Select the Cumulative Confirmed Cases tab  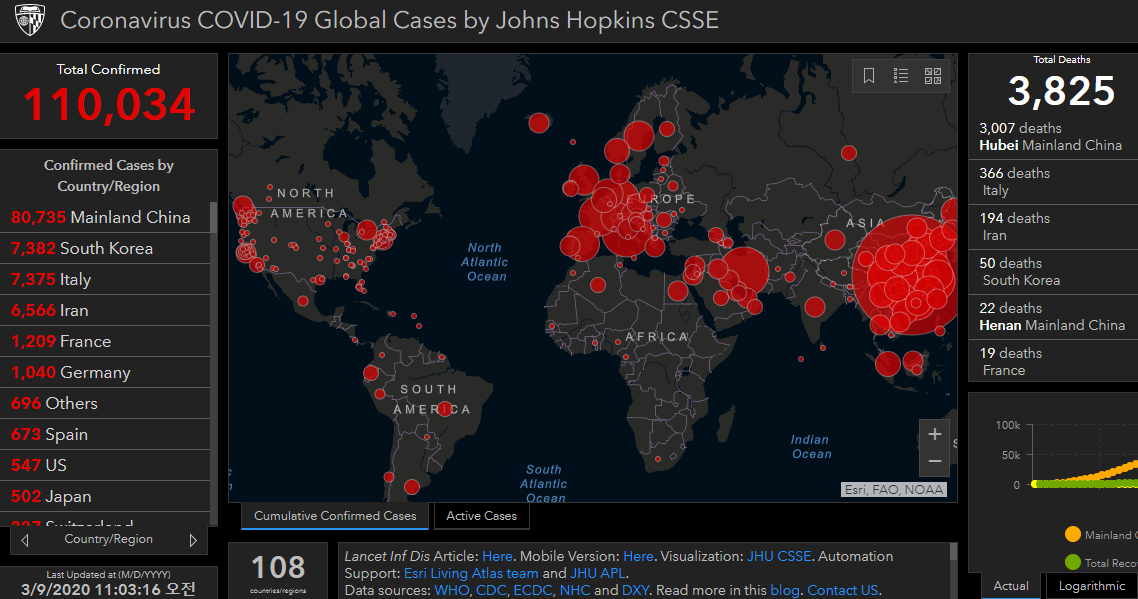pos(335,516)
